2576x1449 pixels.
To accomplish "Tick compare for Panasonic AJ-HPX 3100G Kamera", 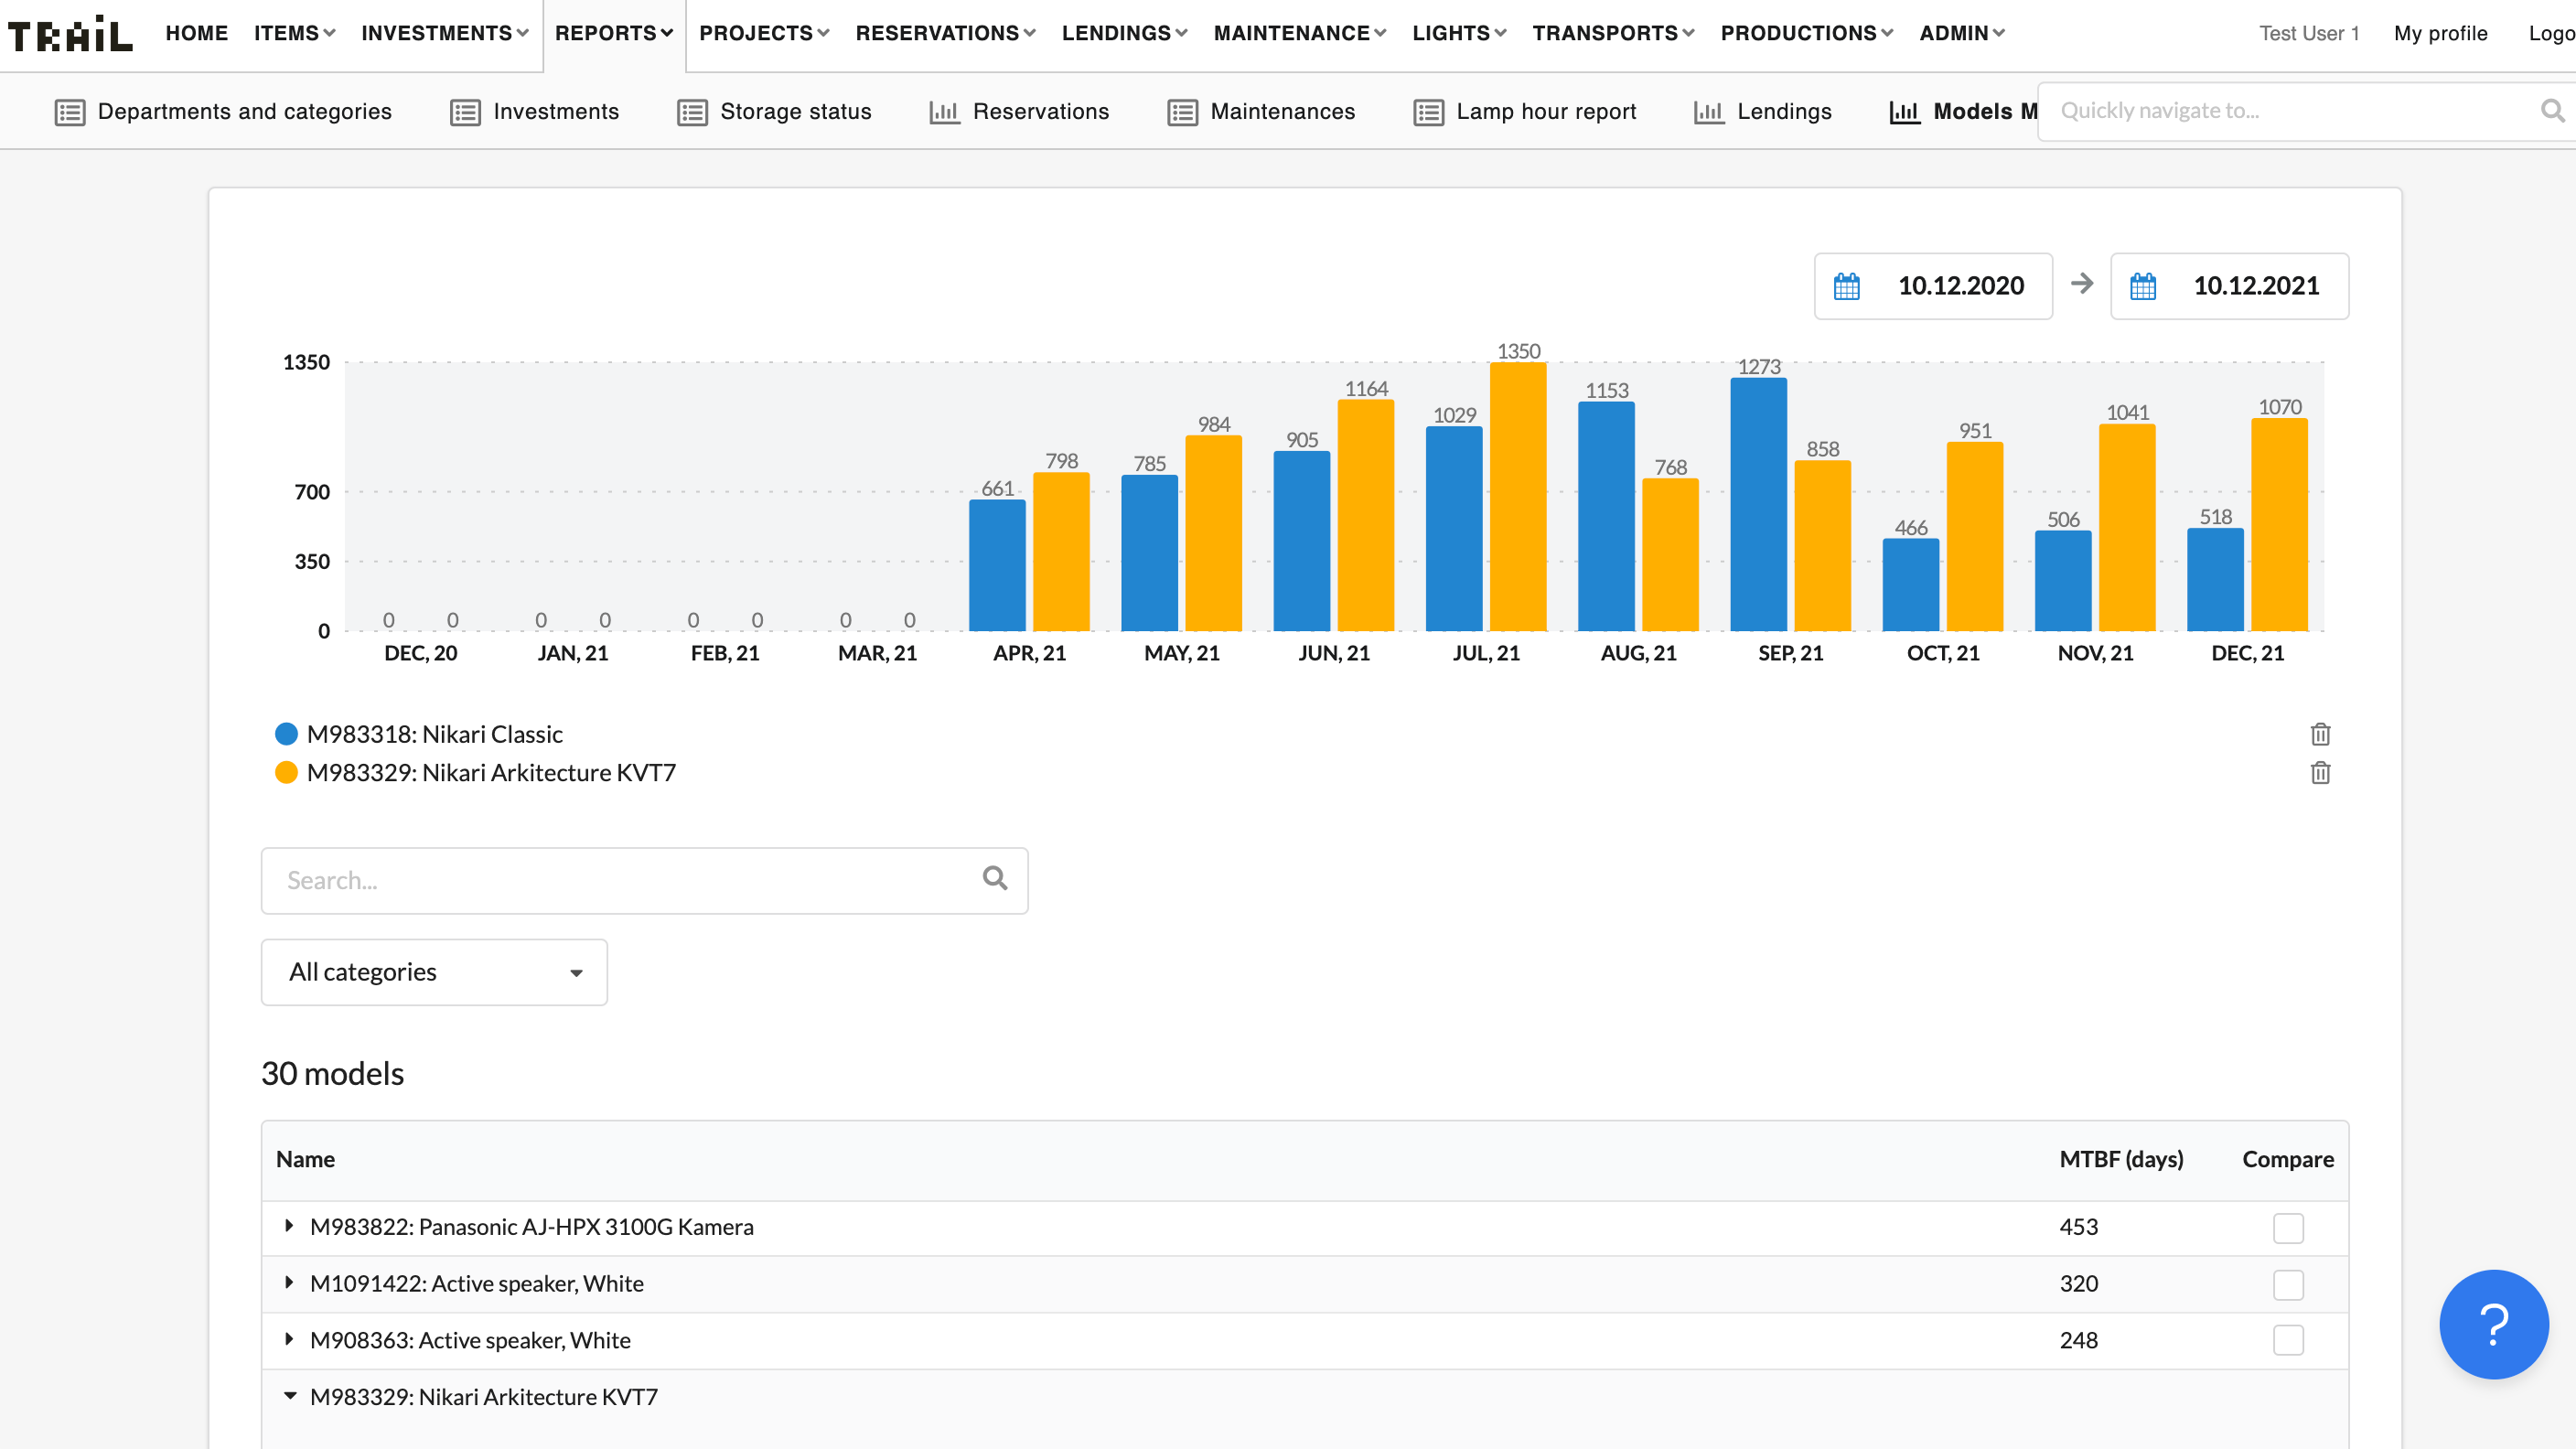I will tap(2288, 1227).
